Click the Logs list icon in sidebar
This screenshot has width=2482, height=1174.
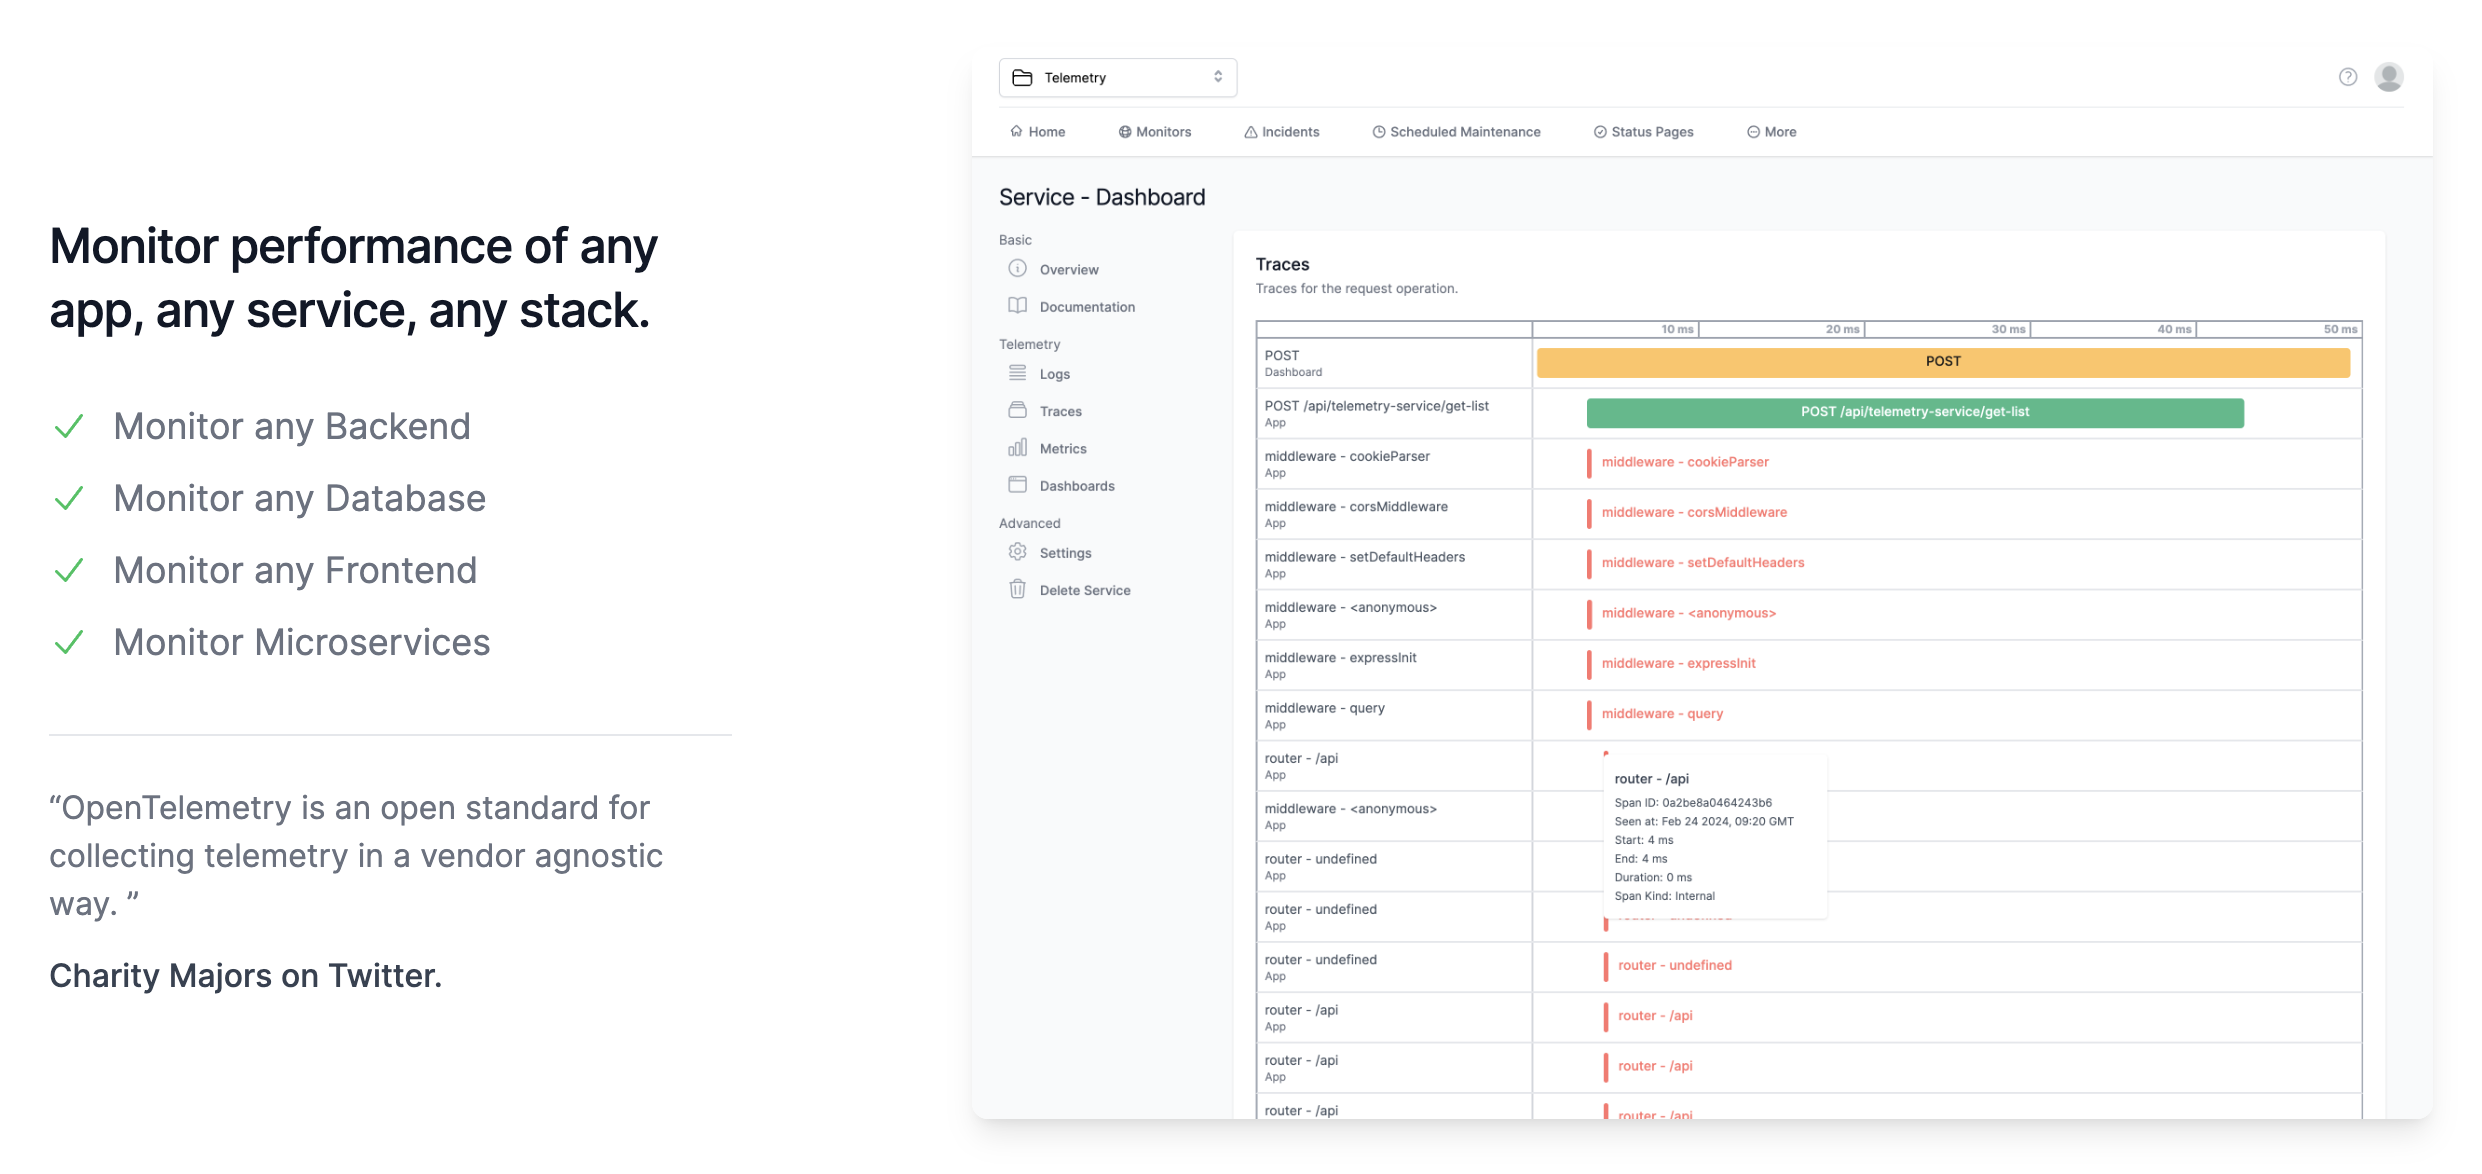(x=1017, y=373)
